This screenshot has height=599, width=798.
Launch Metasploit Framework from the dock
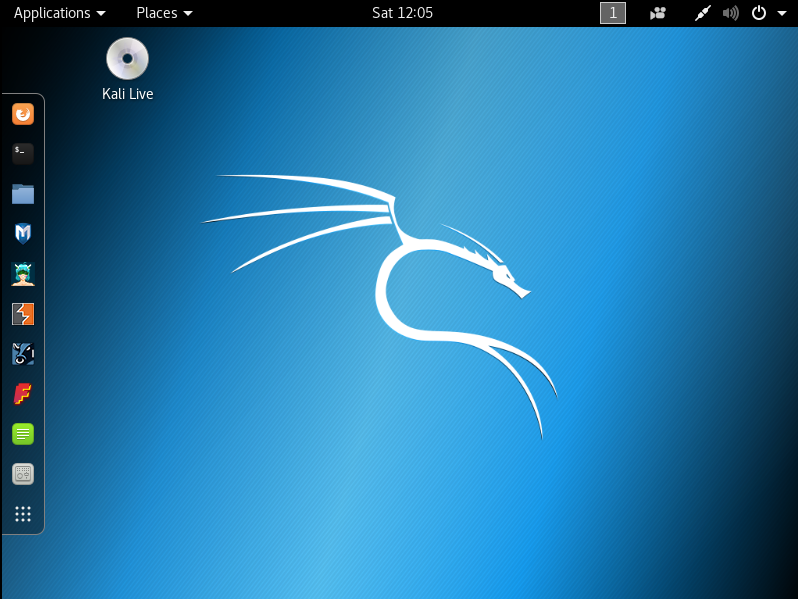[23, 234]
